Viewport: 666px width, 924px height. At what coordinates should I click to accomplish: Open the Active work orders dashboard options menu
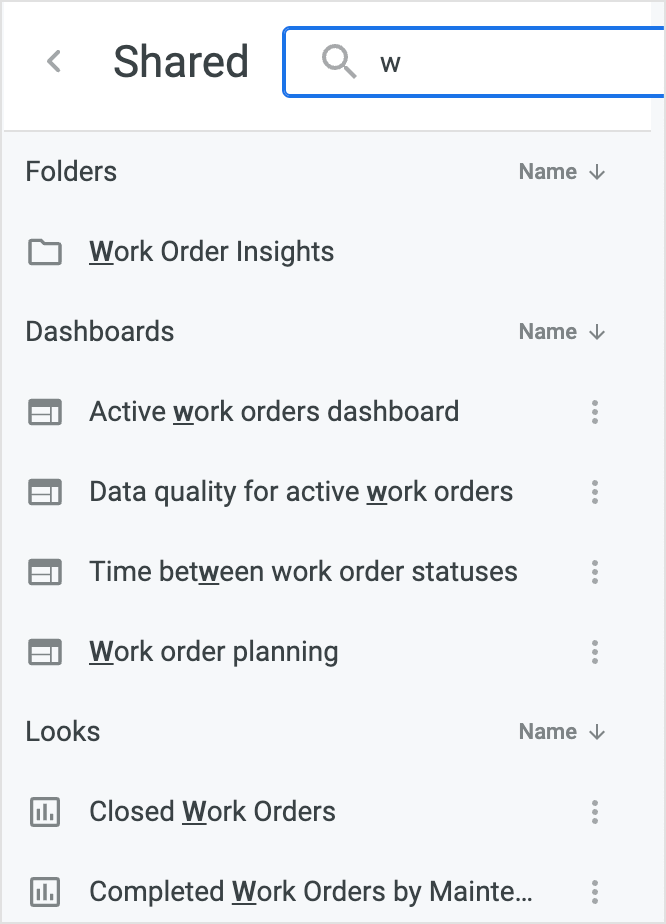pos(595,412)
